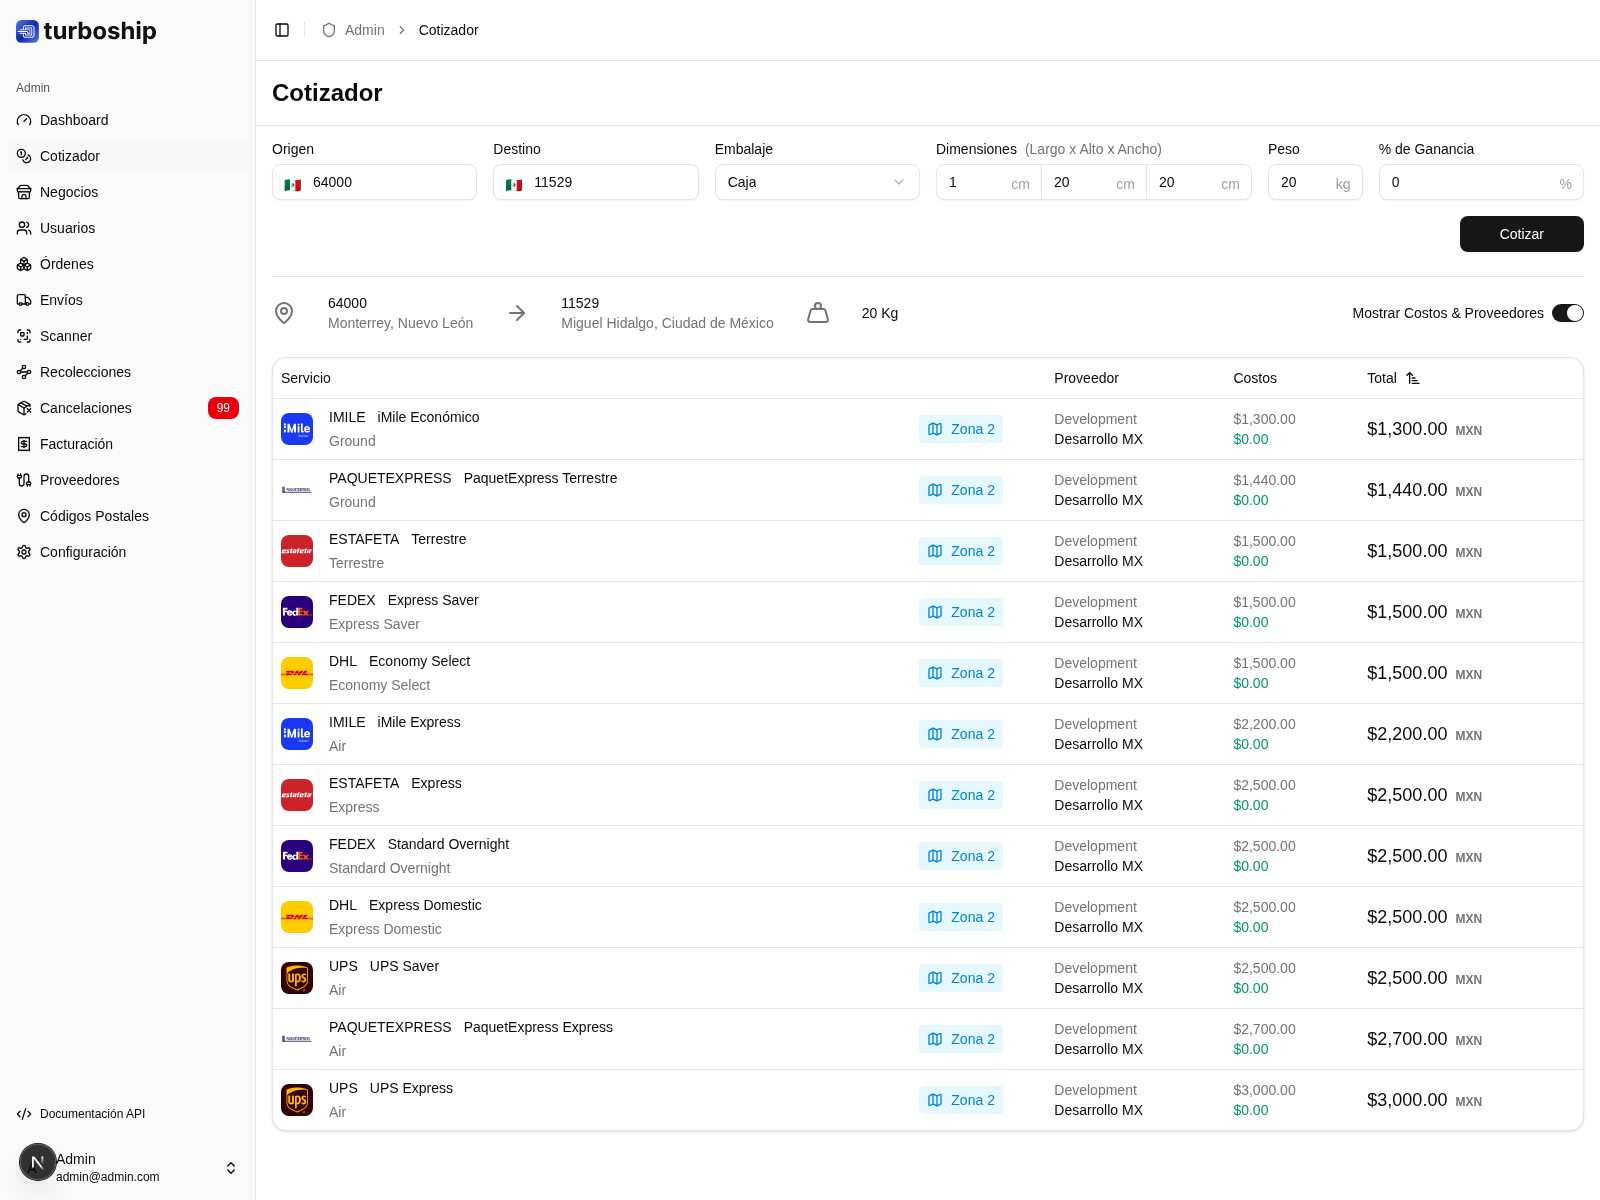
Task: Expand the admin account menu at bottom
Action: (x=230, y=1167)
